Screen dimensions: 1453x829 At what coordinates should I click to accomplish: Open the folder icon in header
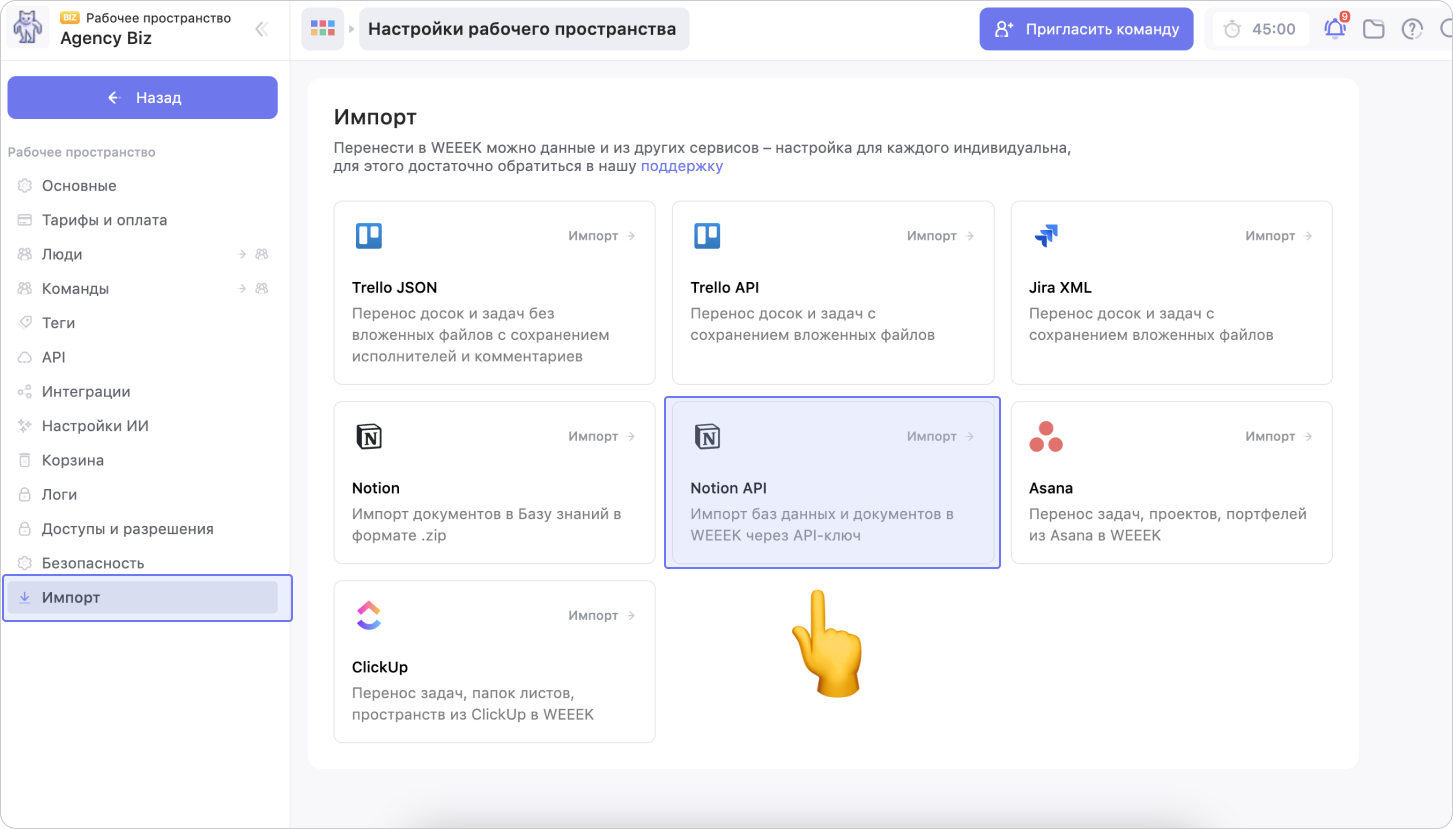tap(1374, 29)
